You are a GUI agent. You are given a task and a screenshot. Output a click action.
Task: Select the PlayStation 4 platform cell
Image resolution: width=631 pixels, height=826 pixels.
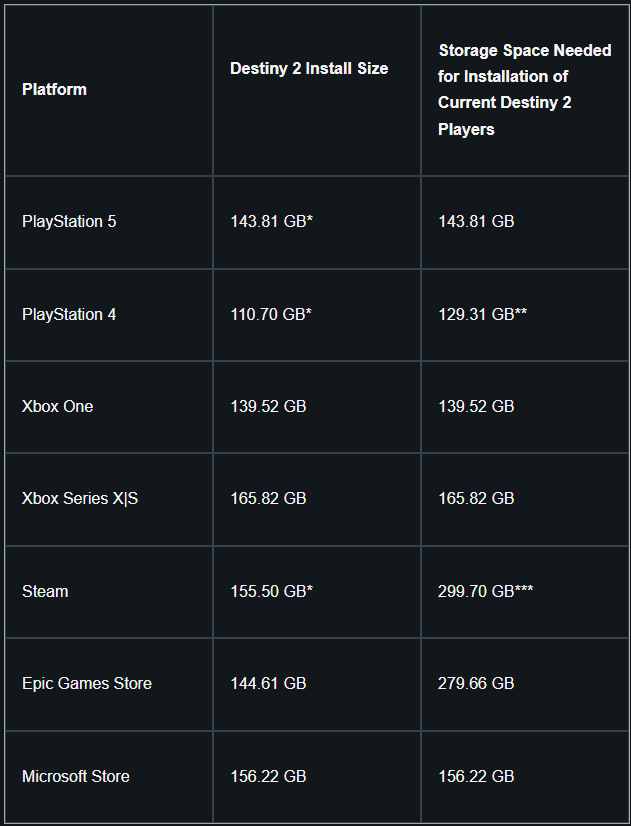[69, 314]
